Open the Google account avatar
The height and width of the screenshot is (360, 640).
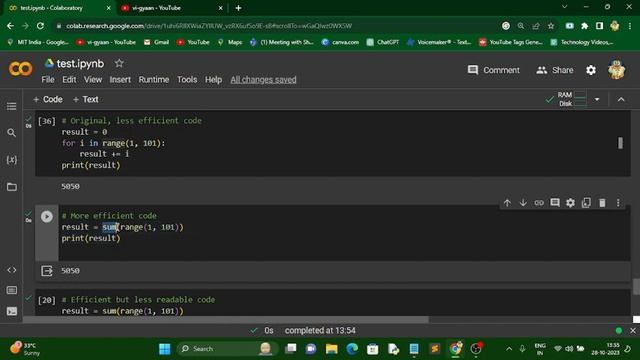coord(616,70)
